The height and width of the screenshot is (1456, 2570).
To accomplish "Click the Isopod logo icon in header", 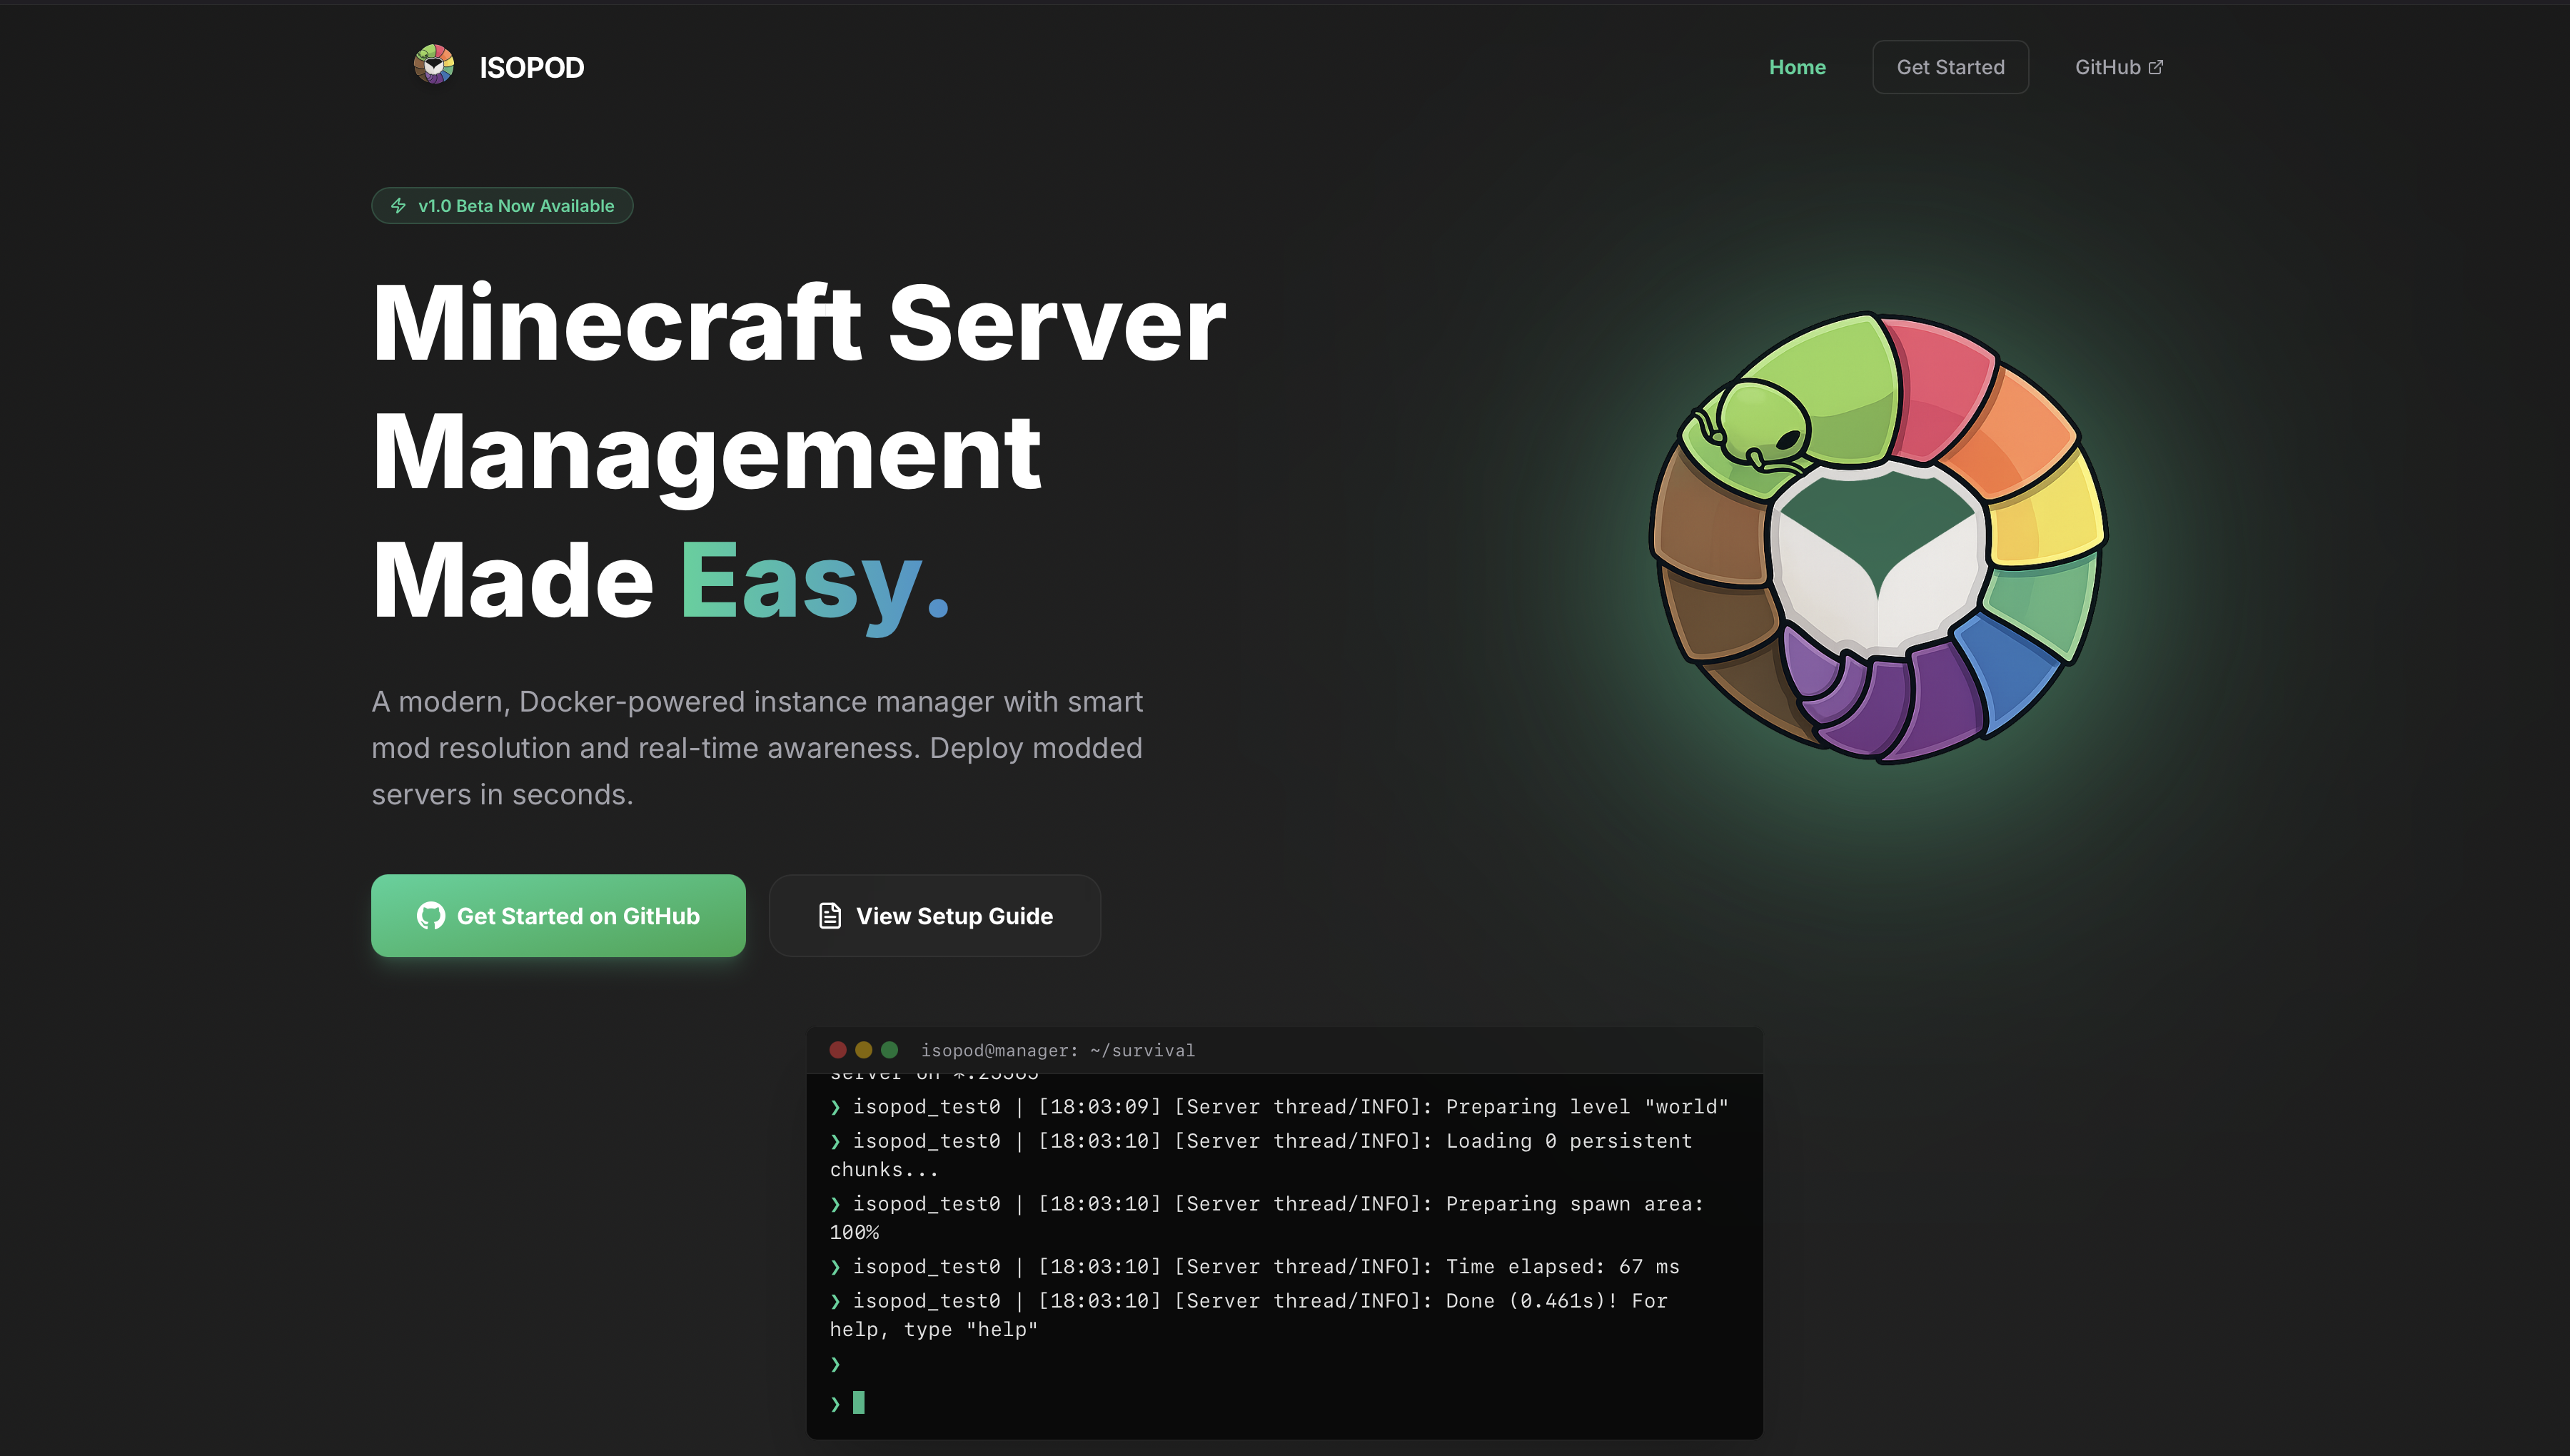I will pyautogui.click(x=434, y=65).
